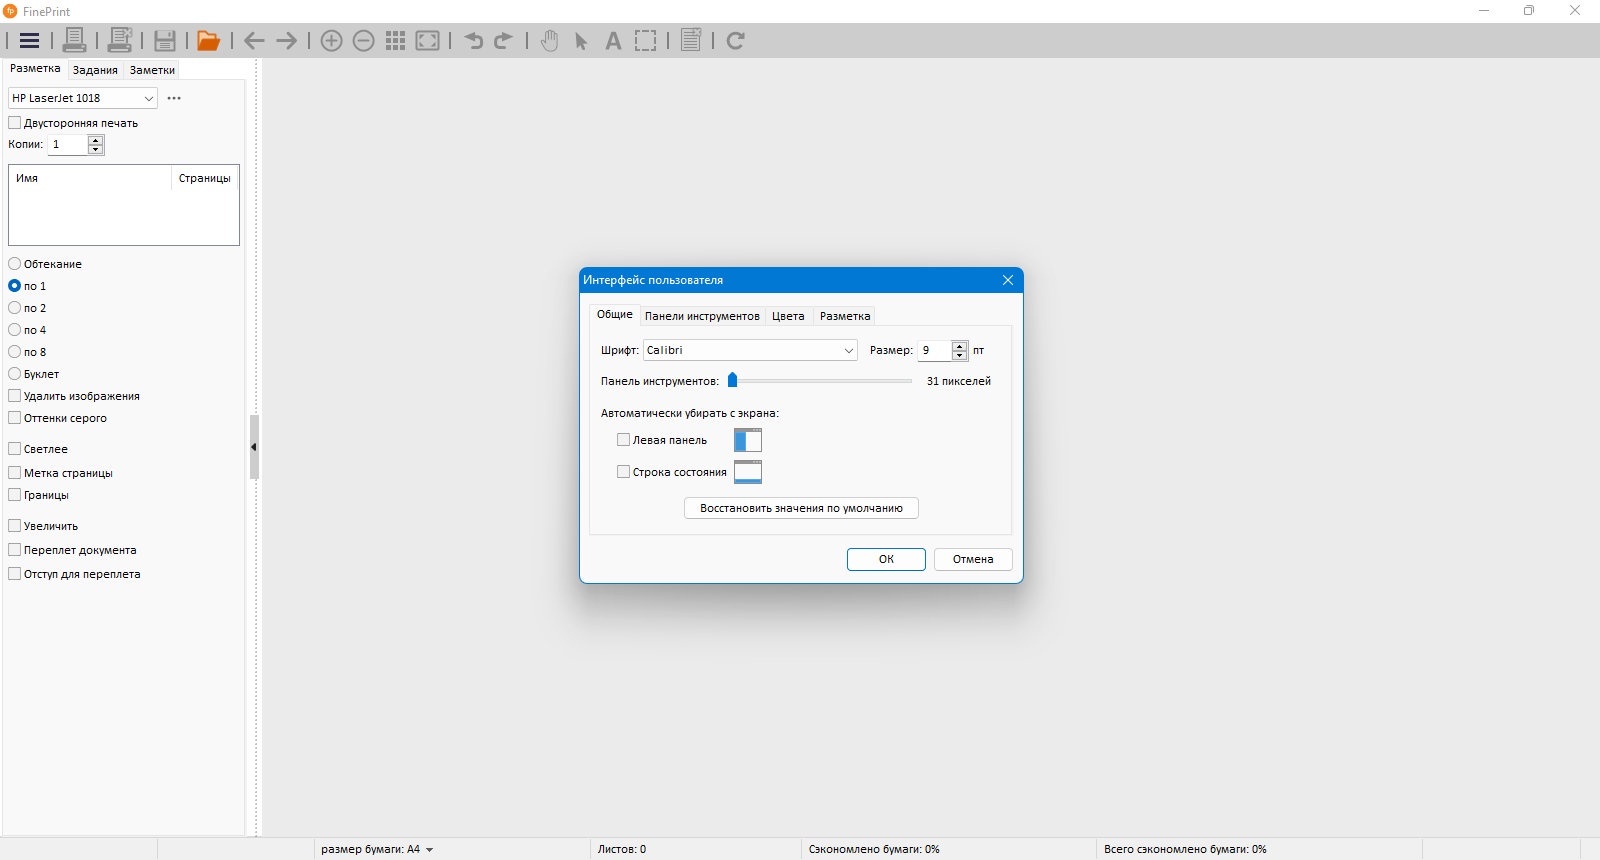Click the Отмена button
This screenshot has height=860, width=1600.
point(973,559)
